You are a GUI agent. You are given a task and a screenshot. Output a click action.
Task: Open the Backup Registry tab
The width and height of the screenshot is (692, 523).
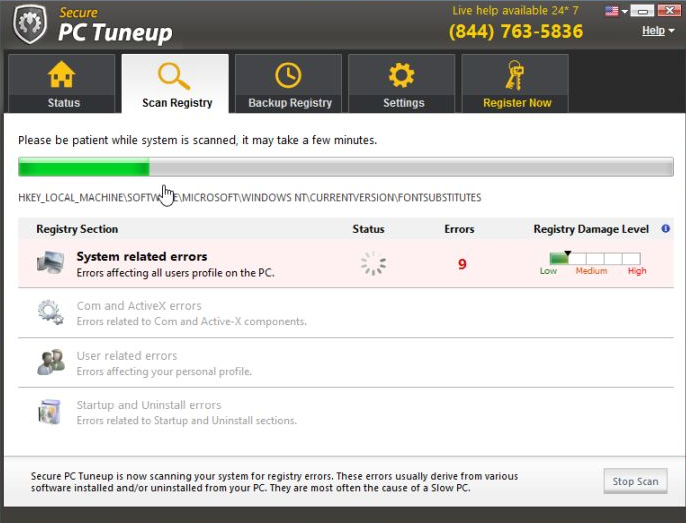(x=288, y=84)
